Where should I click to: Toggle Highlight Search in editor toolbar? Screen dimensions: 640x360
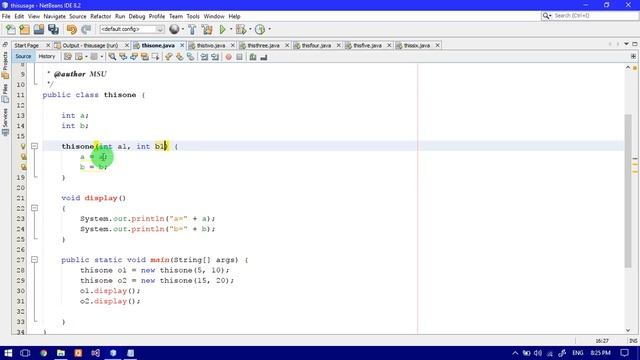point(144,57)
